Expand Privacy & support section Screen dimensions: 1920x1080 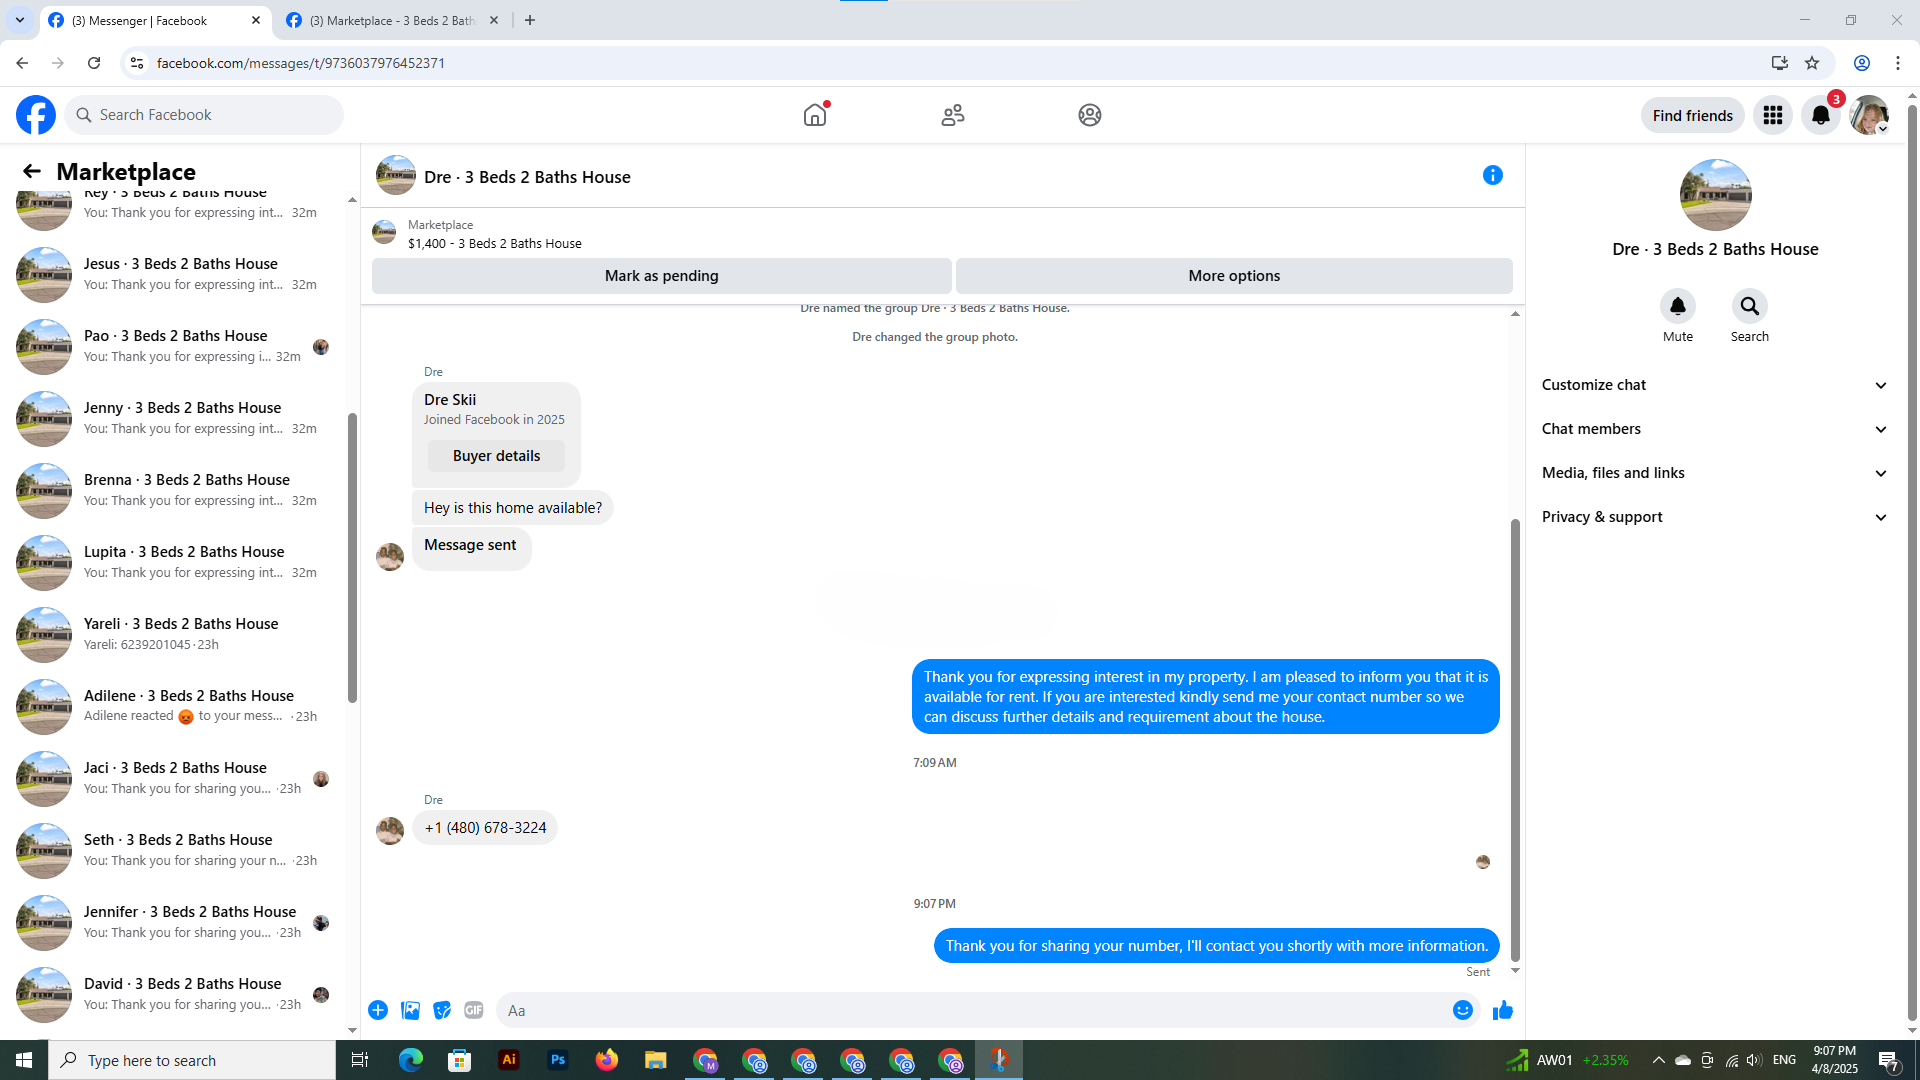(x=1714, y=517)
